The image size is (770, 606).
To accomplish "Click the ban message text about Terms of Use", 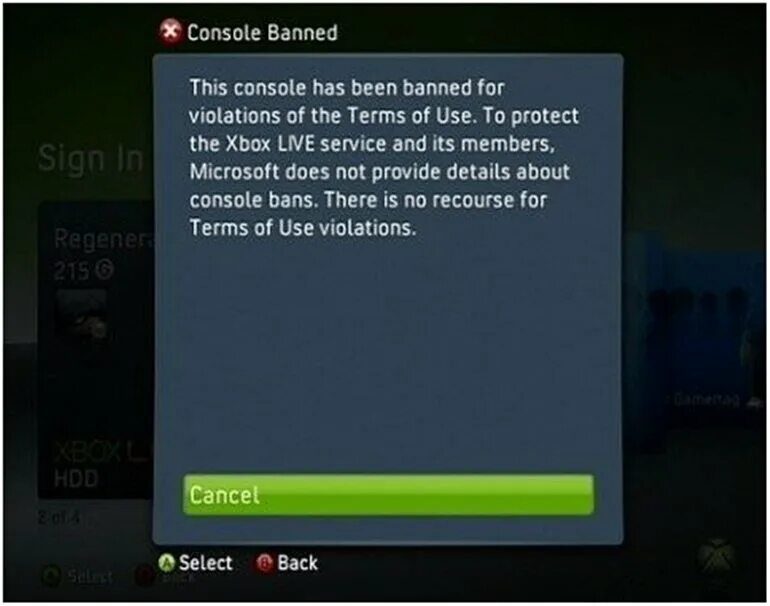I will click(384, 158).
